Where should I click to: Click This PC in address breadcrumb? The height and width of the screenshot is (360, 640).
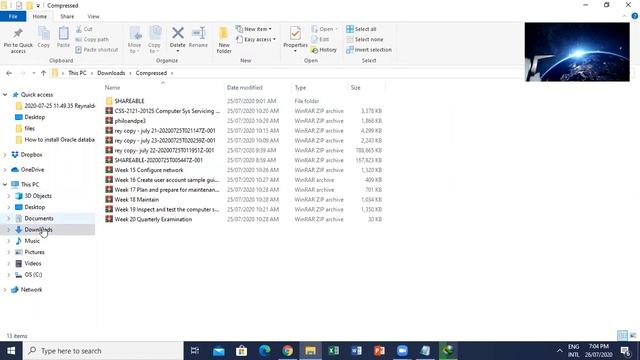[77, 73]
